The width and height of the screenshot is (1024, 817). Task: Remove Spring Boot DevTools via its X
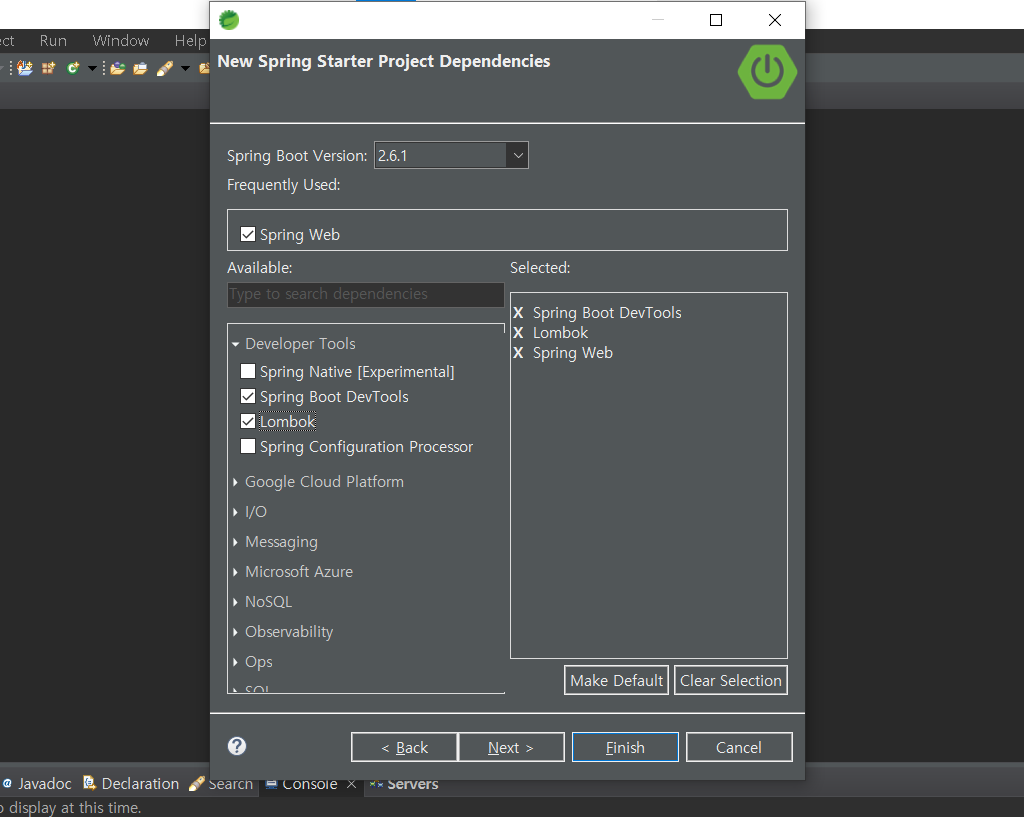[x=518, y=313]
